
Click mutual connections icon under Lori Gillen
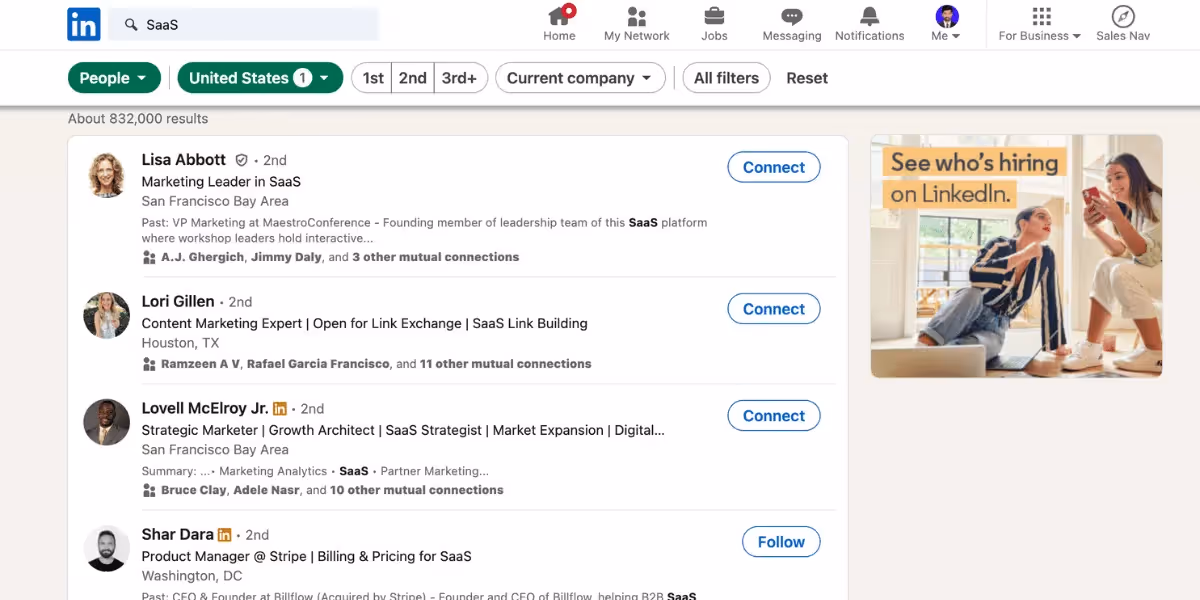149,364
